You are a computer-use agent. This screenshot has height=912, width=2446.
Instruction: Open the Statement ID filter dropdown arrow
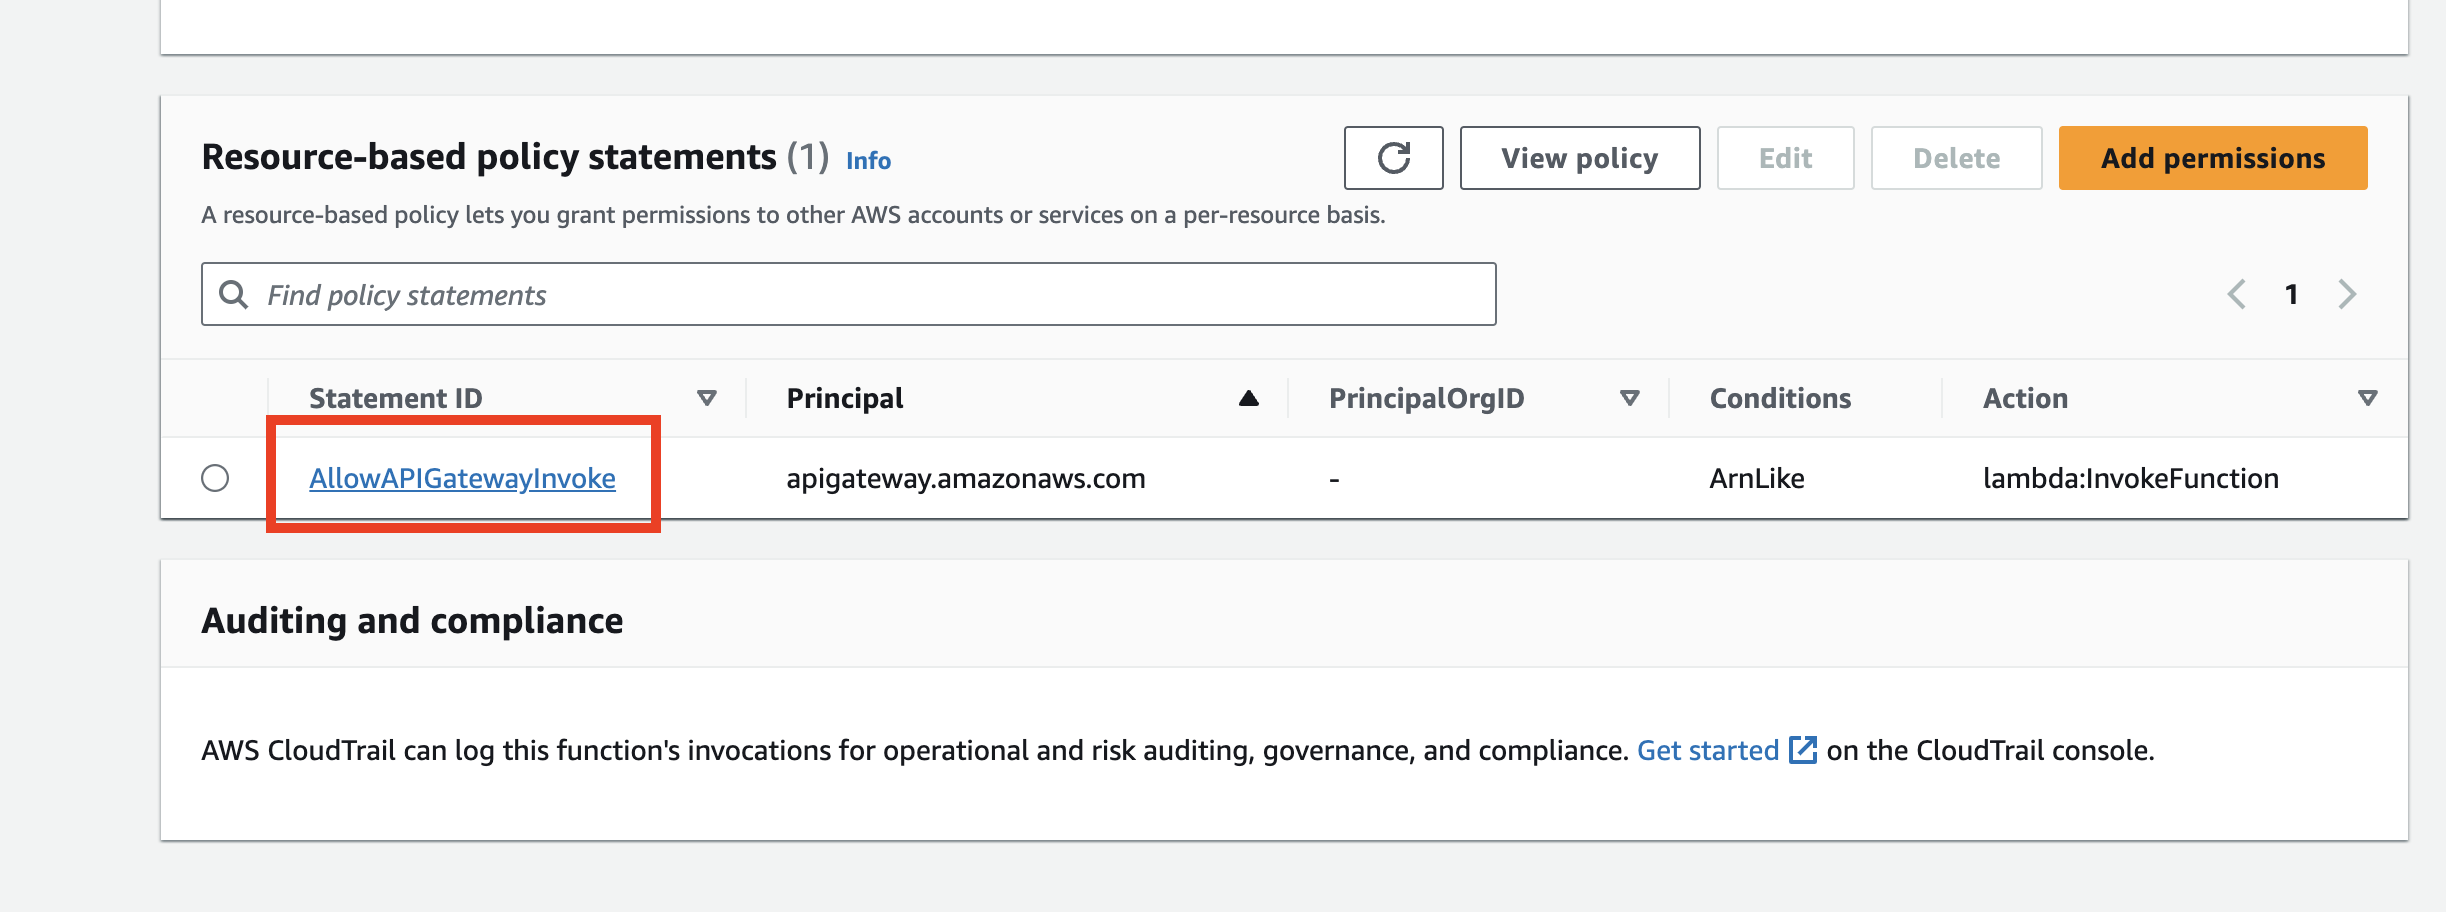(x=708, y=398)
